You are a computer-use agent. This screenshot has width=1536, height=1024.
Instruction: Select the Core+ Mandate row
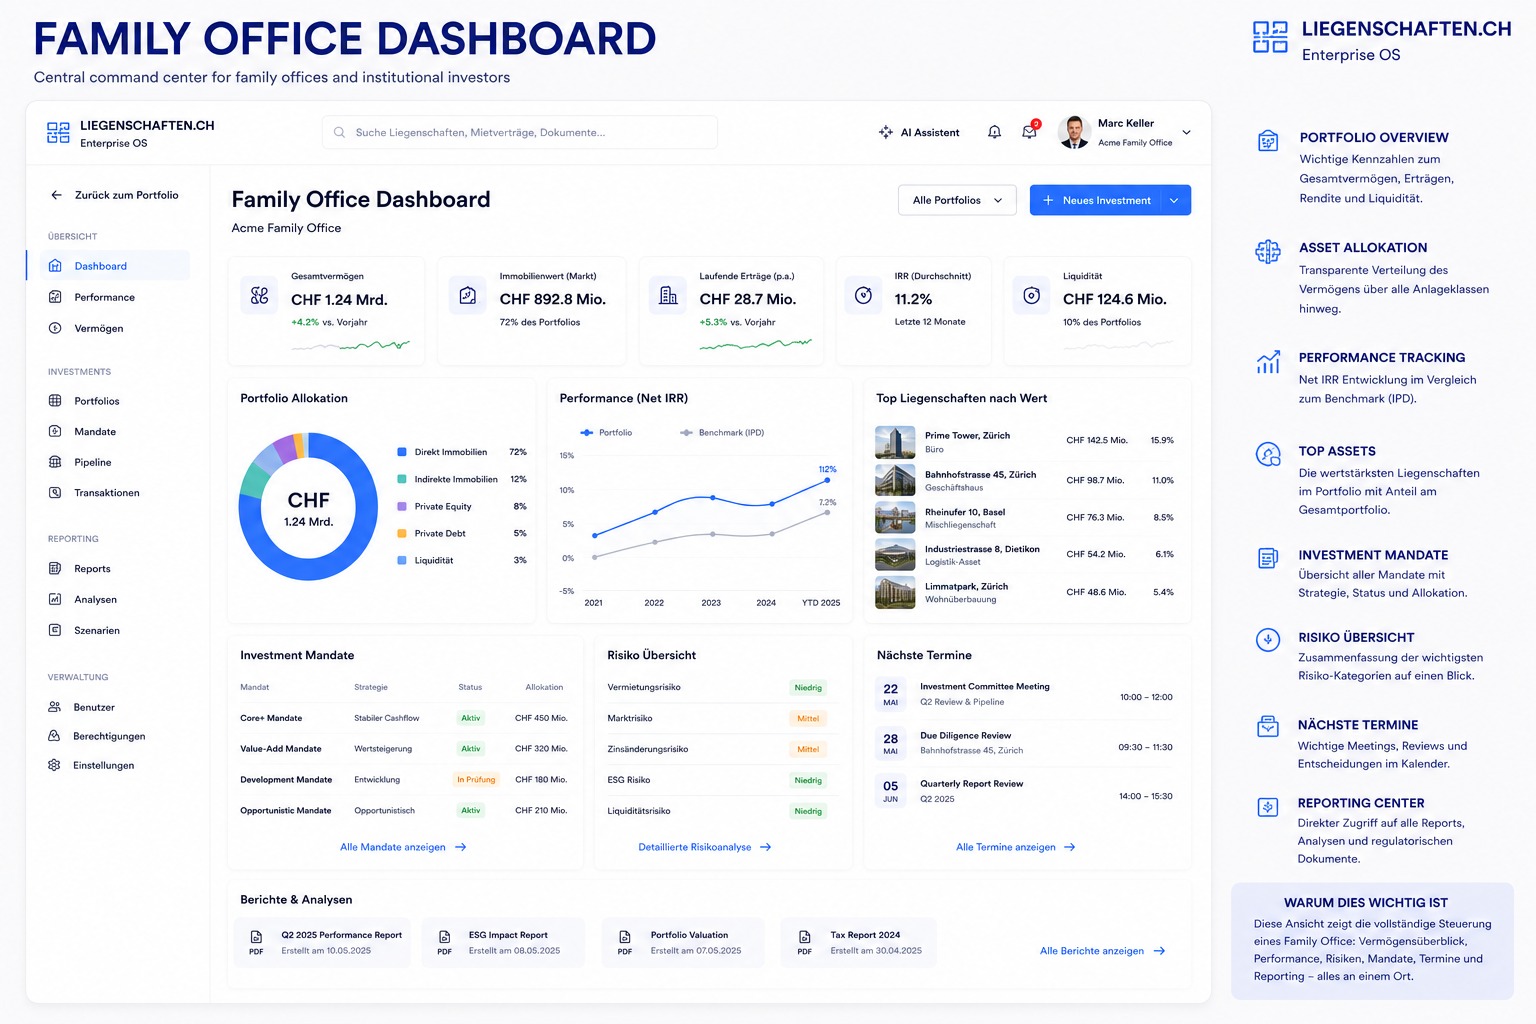pos(404,718)
